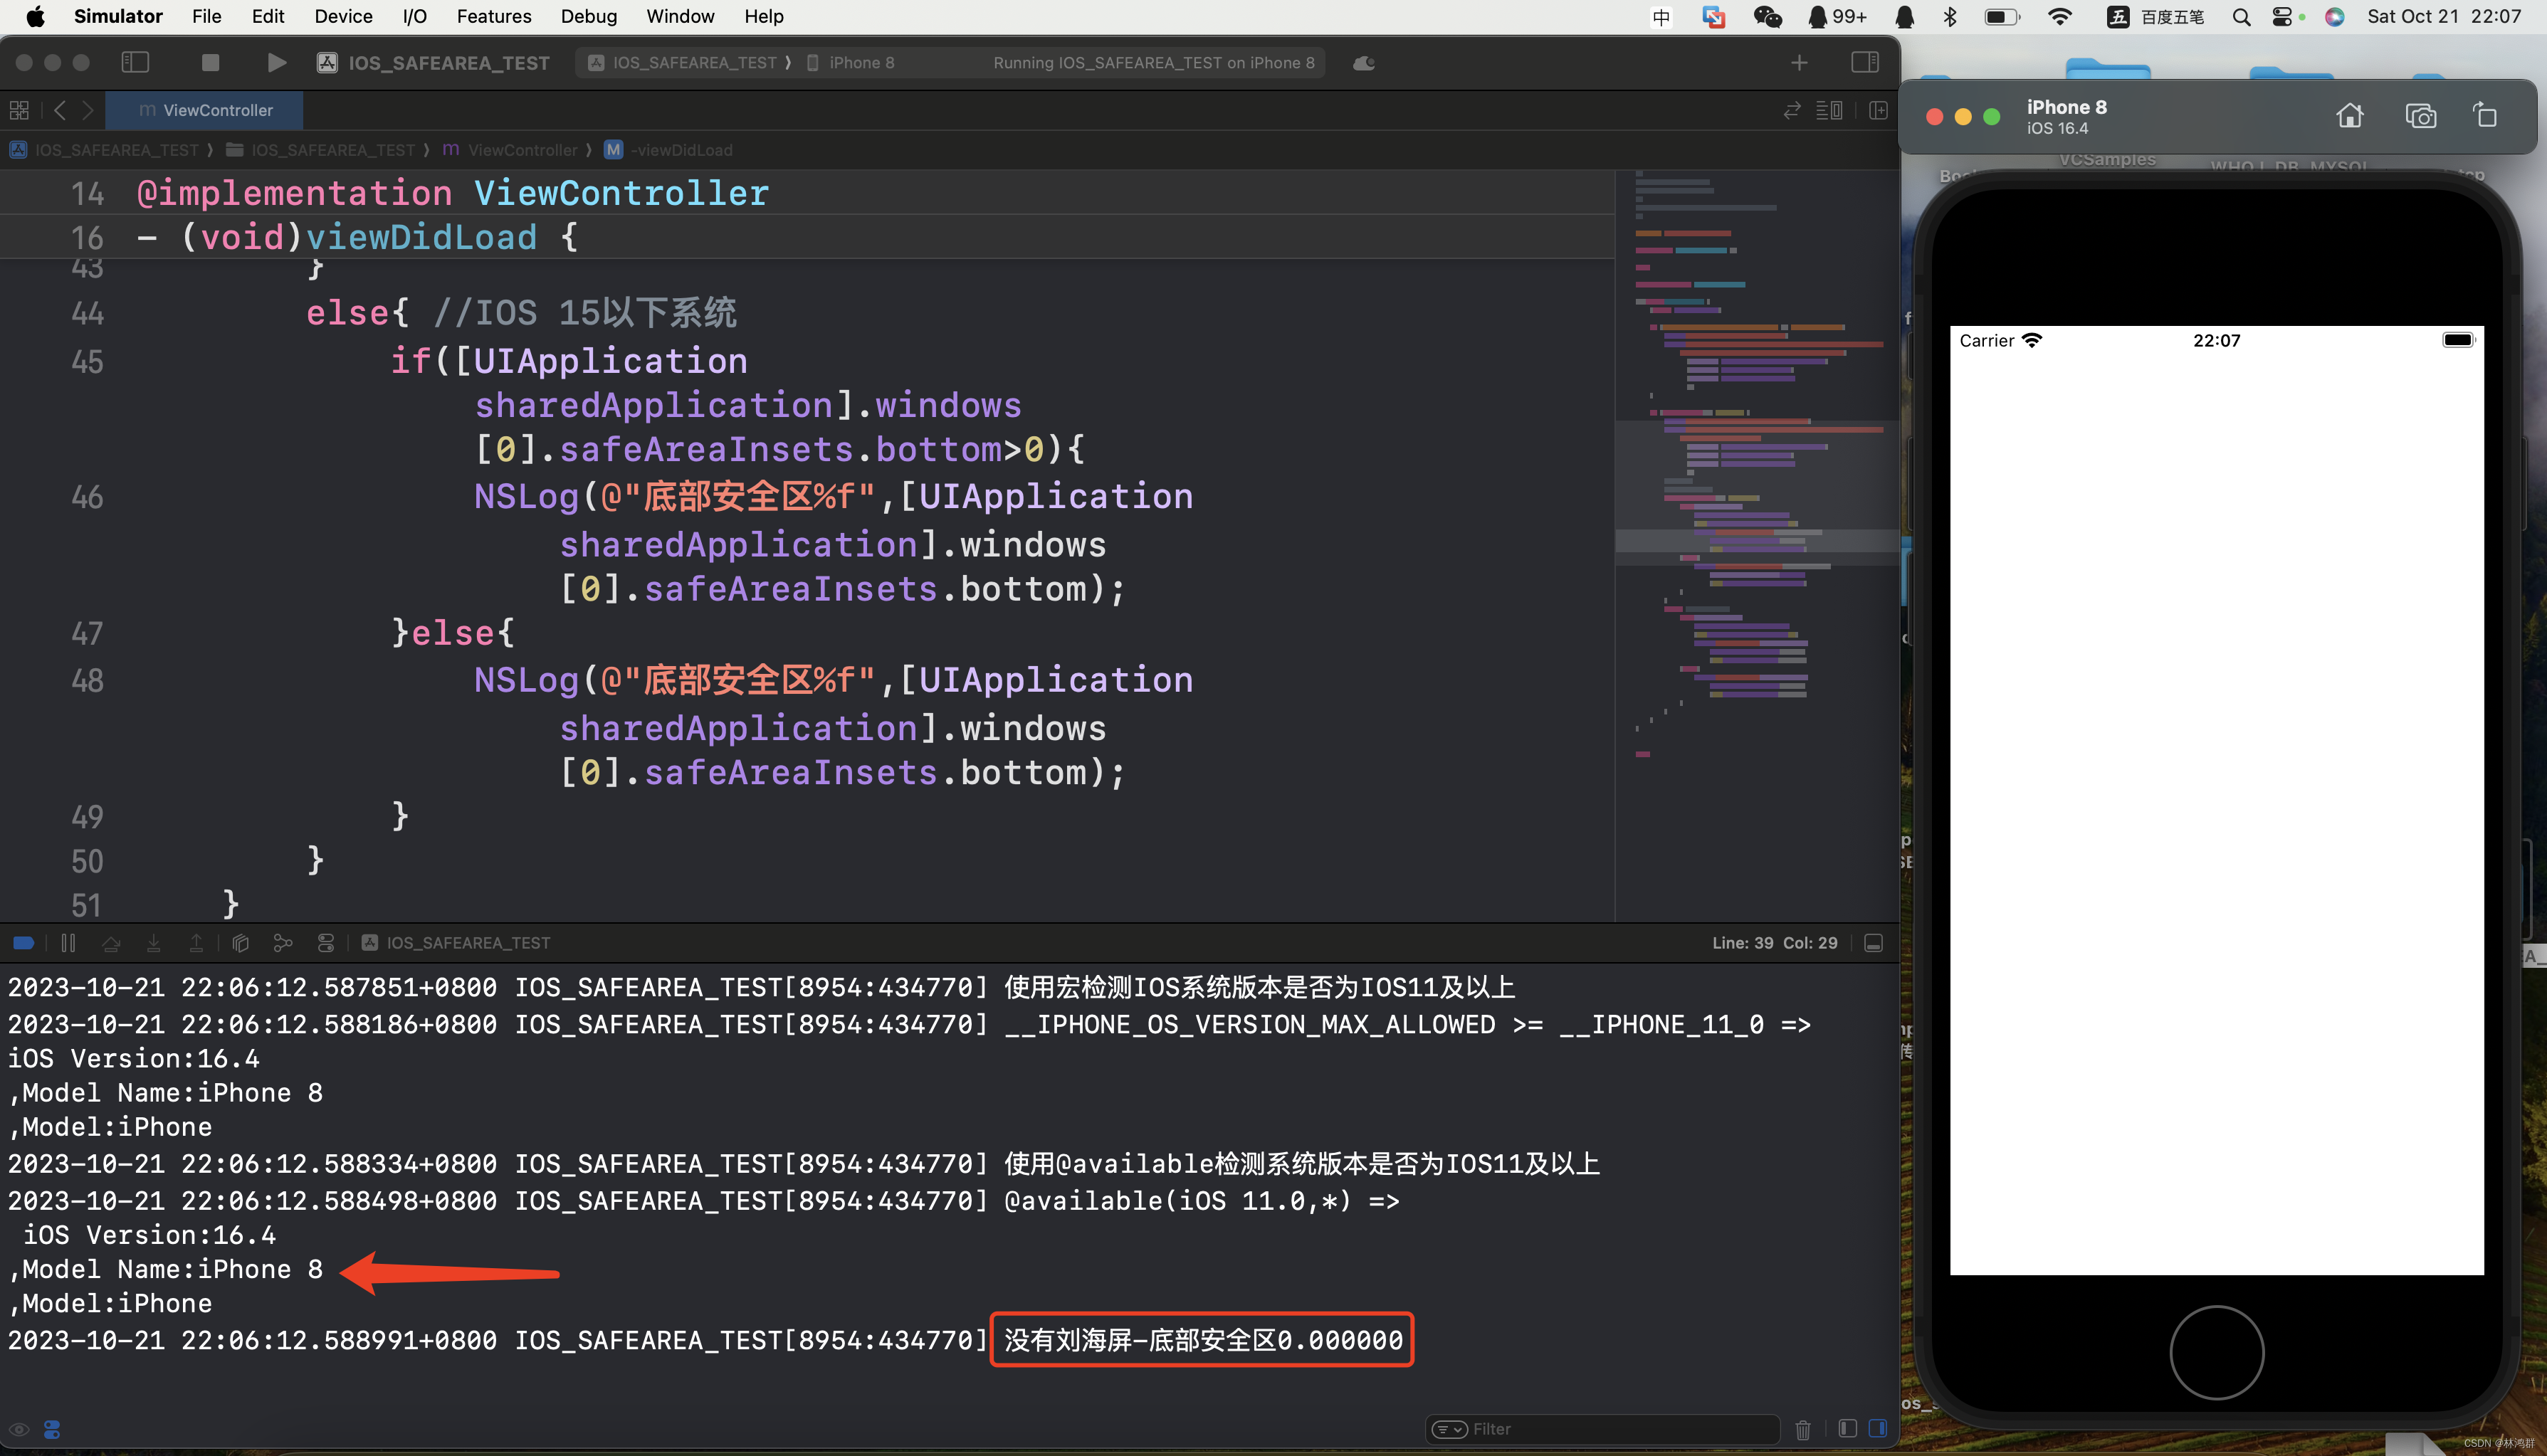Click the Line 39 Col 29 indicator
The height and width of the screenshot is (1456, 2547).
pos(1774,942)
